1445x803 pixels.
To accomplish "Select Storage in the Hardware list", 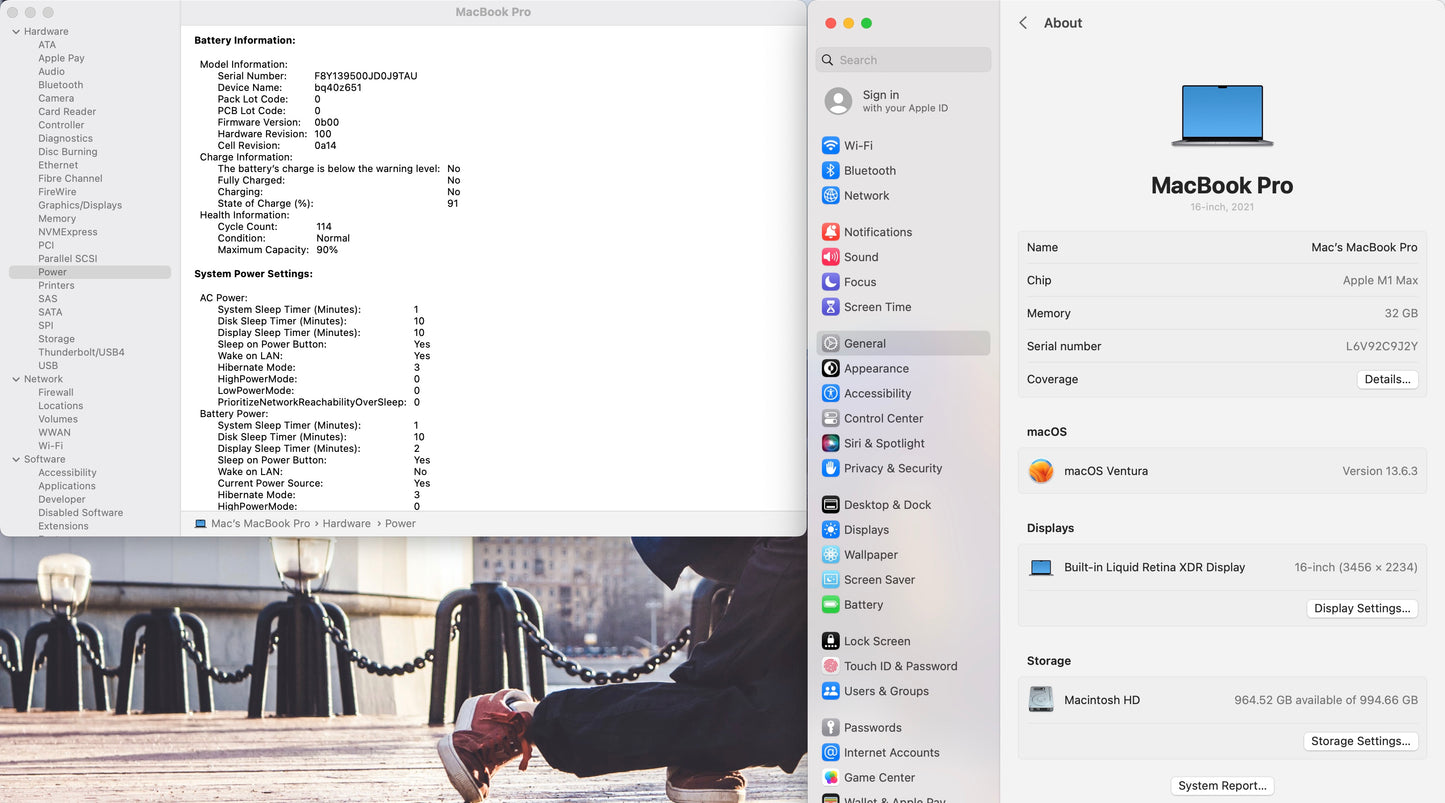I will tap(56, 339).
